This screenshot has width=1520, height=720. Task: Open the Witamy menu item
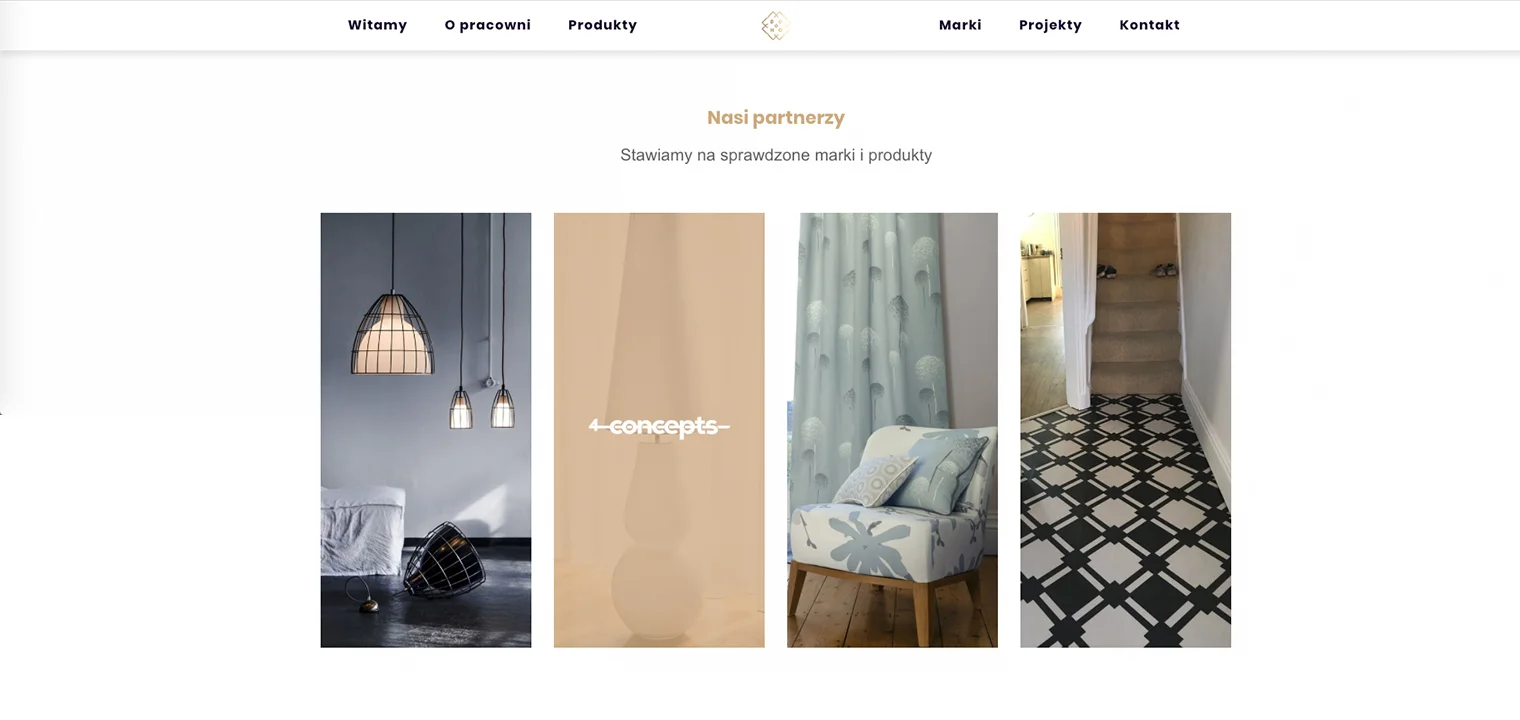377,25
